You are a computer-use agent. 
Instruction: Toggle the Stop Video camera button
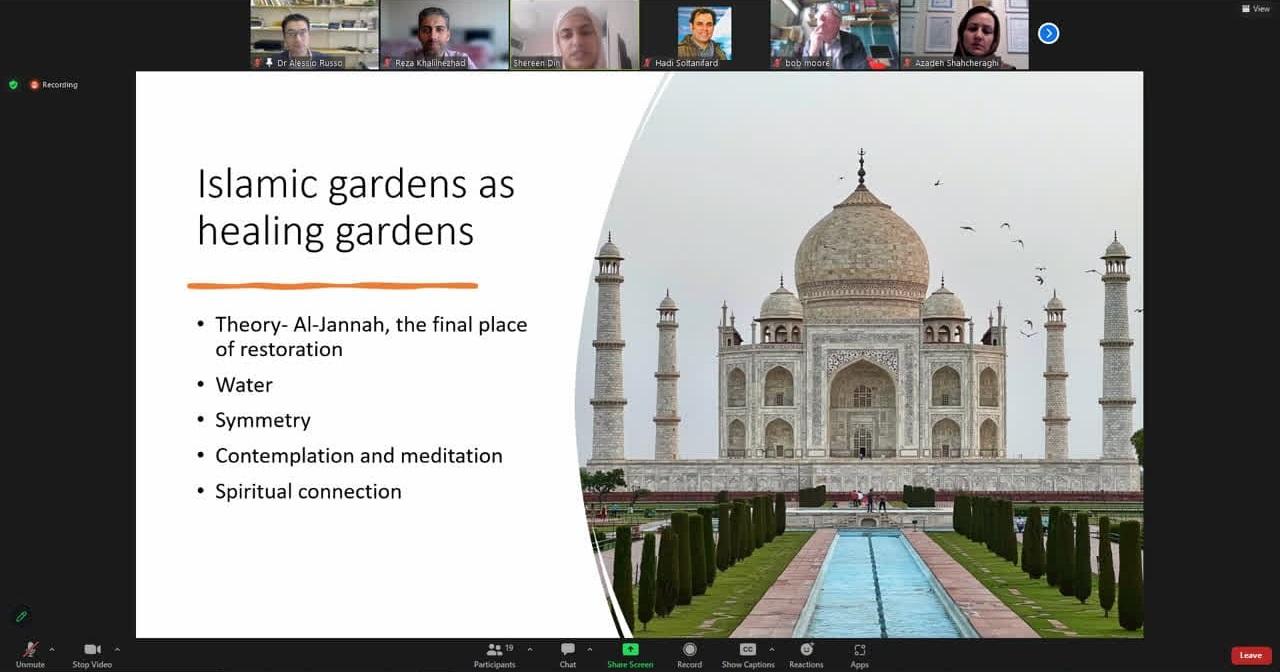[x=92, y=650]
